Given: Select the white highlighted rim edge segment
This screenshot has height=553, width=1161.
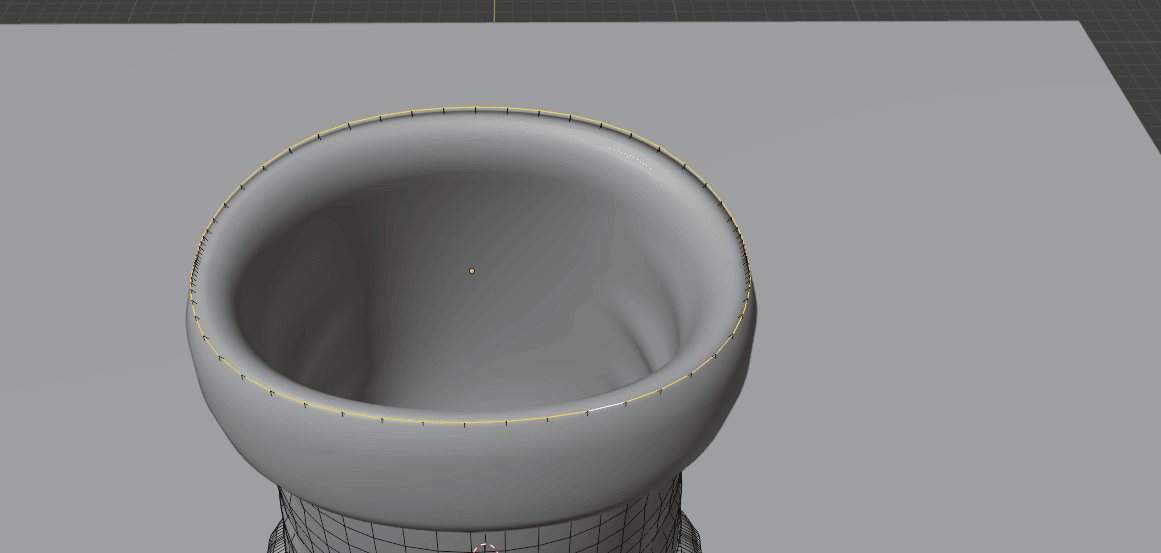Looking at the screenshot, I should (x=605, y=408).
